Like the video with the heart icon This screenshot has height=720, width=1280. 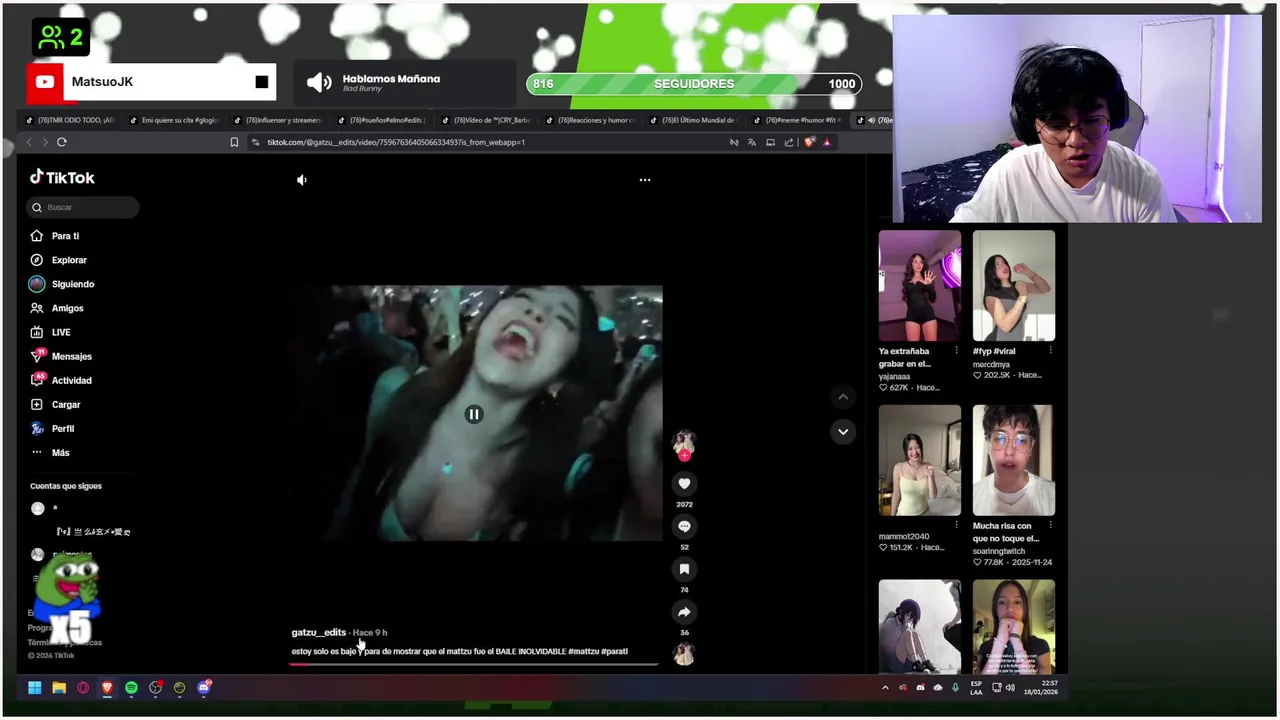point(684,484)
